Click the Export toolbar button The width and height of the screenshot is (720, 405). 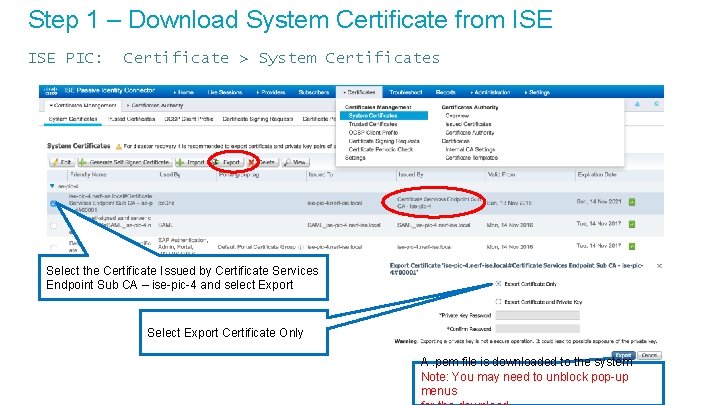click(227, 162)
